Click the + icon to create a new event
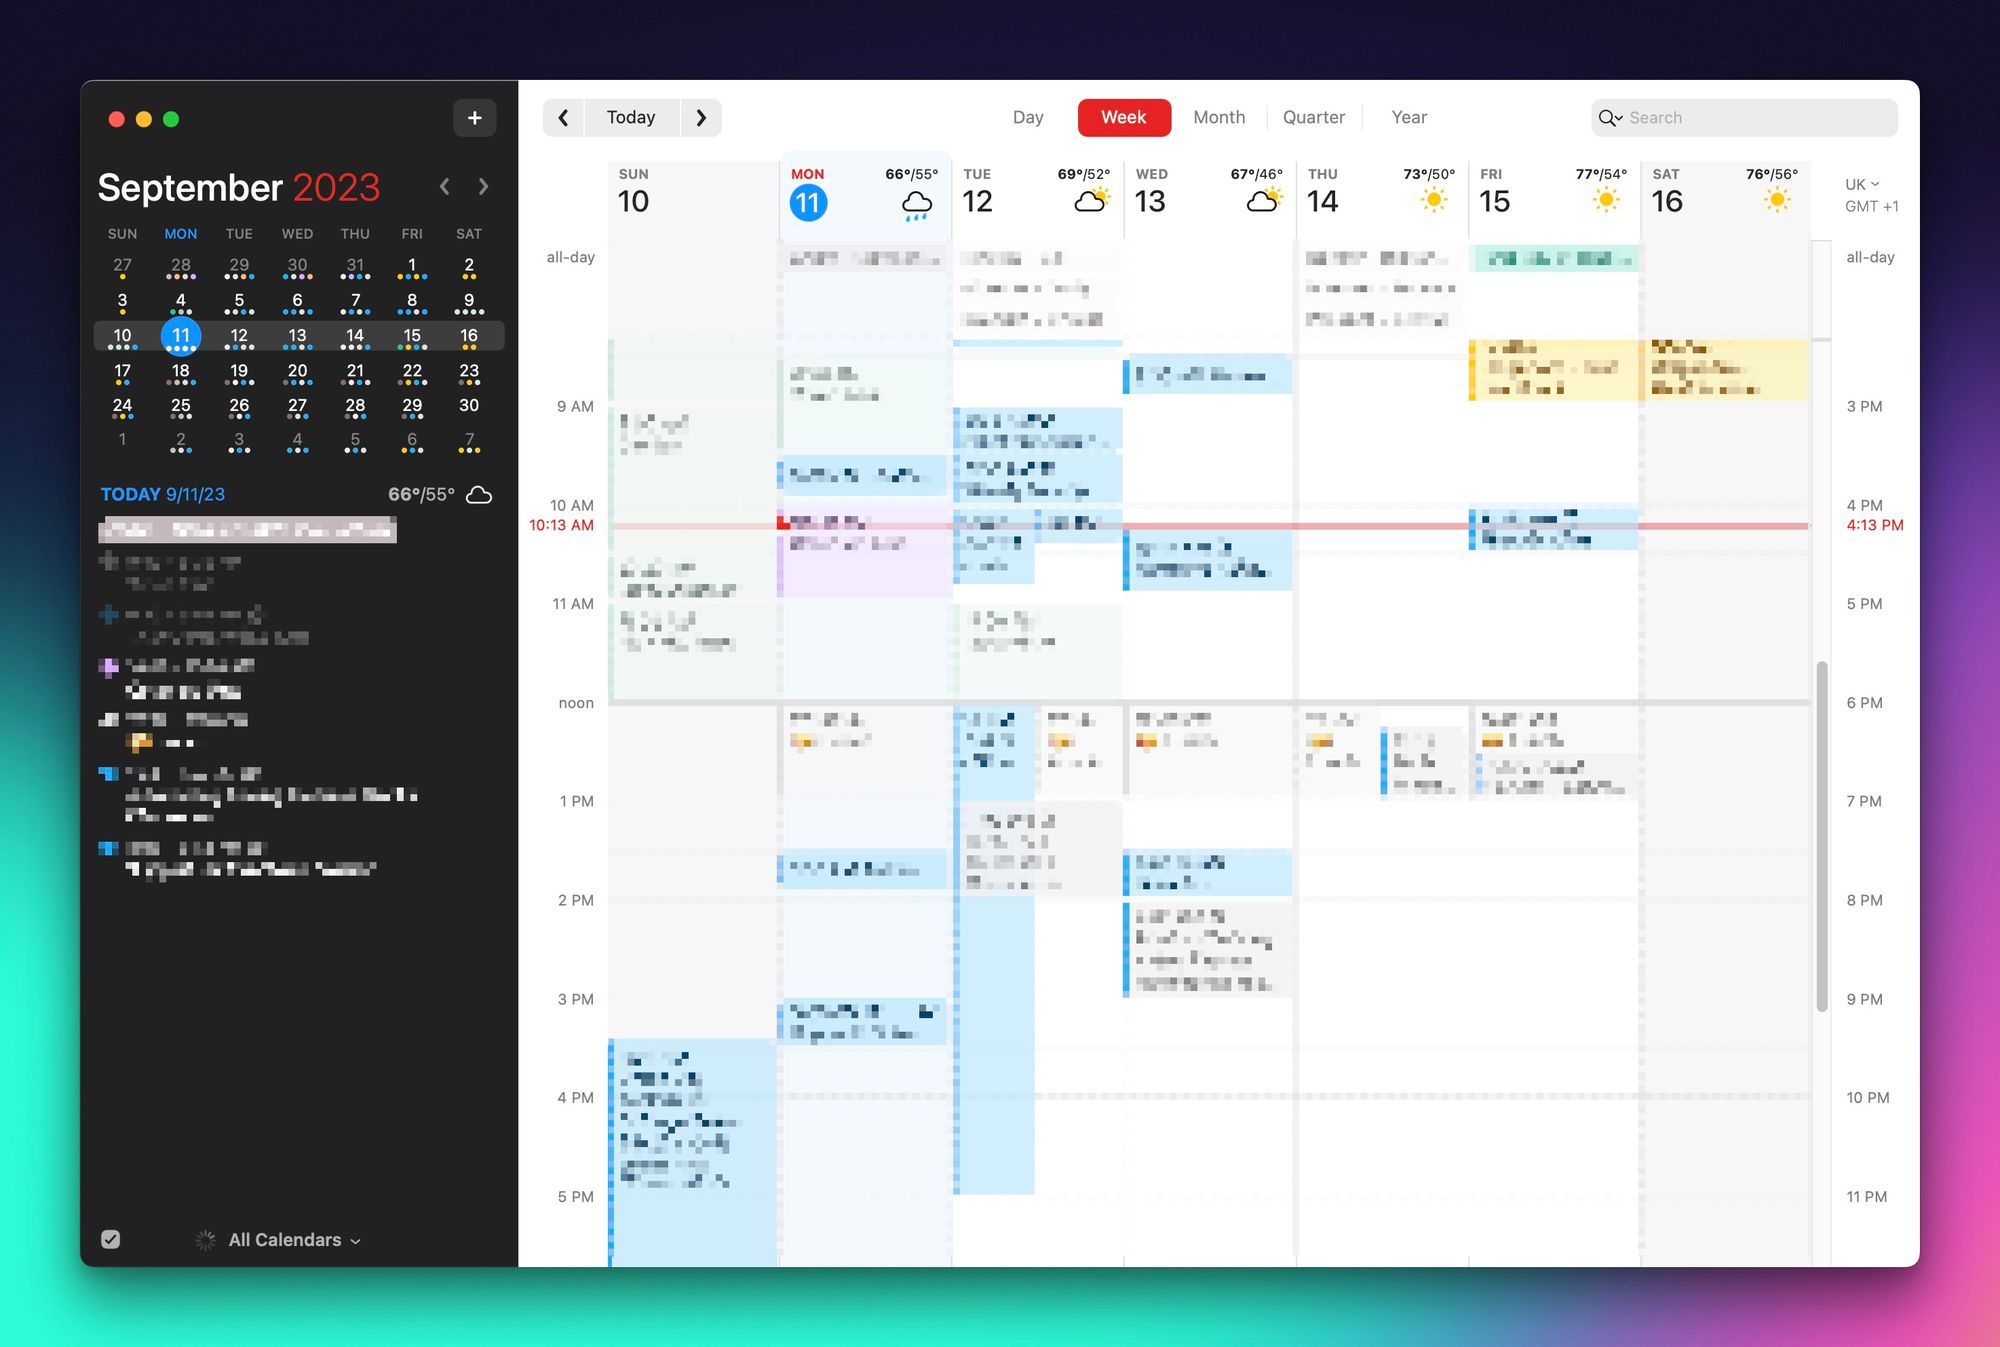Viewport: 2000px width, 1347px height. pyautogui.click(x=475, y=117)
